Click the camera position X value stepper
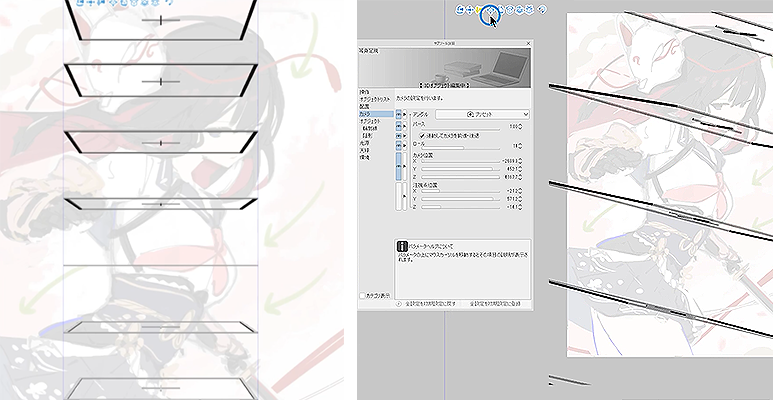Image resolution: width=773 pixels, height=400 pixels. pos(520,161)
